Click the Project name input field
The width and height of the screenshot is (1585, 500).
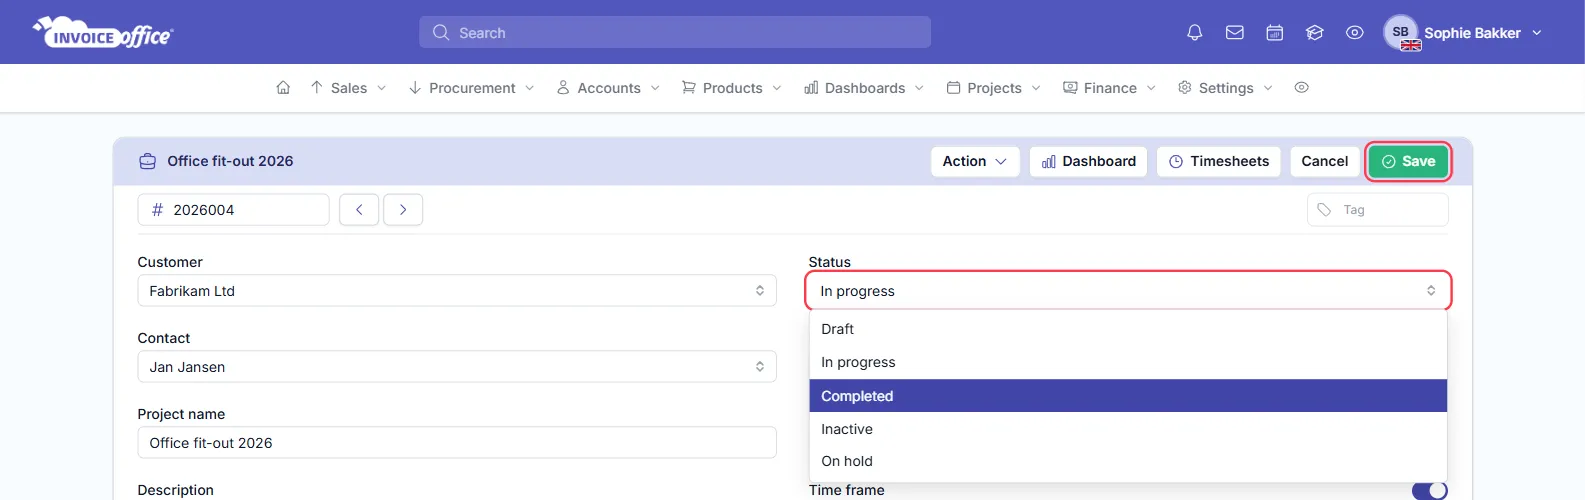(x=457, y=443)
